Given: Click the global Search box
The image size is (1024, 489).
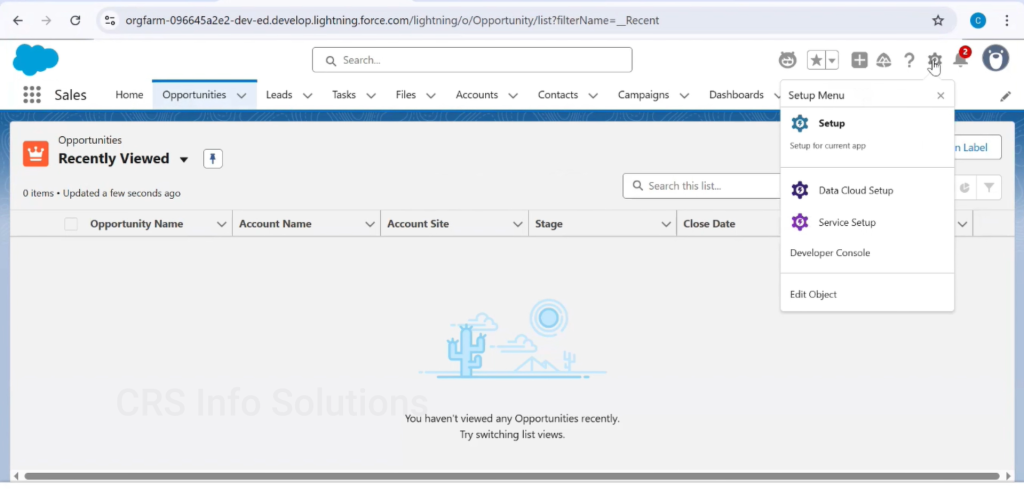Looking at the screenshot, I should tap(472, 60).
